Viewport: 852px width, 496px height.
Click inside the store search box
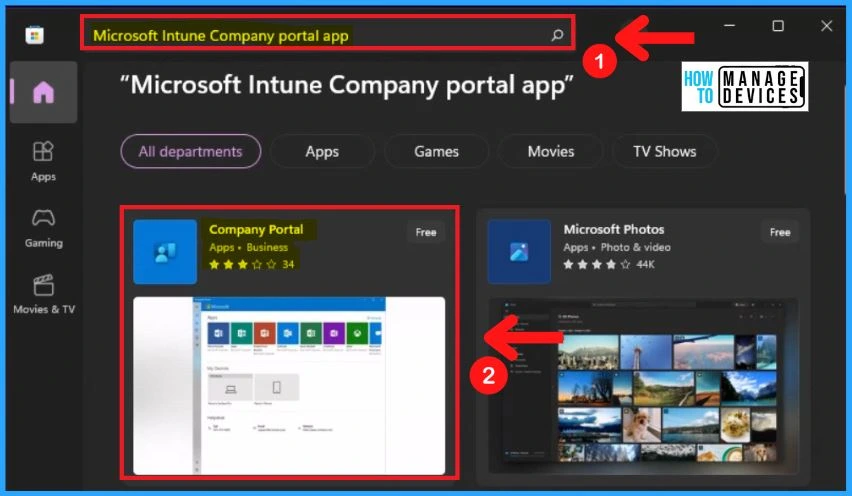pyautogui.click(x=327, y=35)
